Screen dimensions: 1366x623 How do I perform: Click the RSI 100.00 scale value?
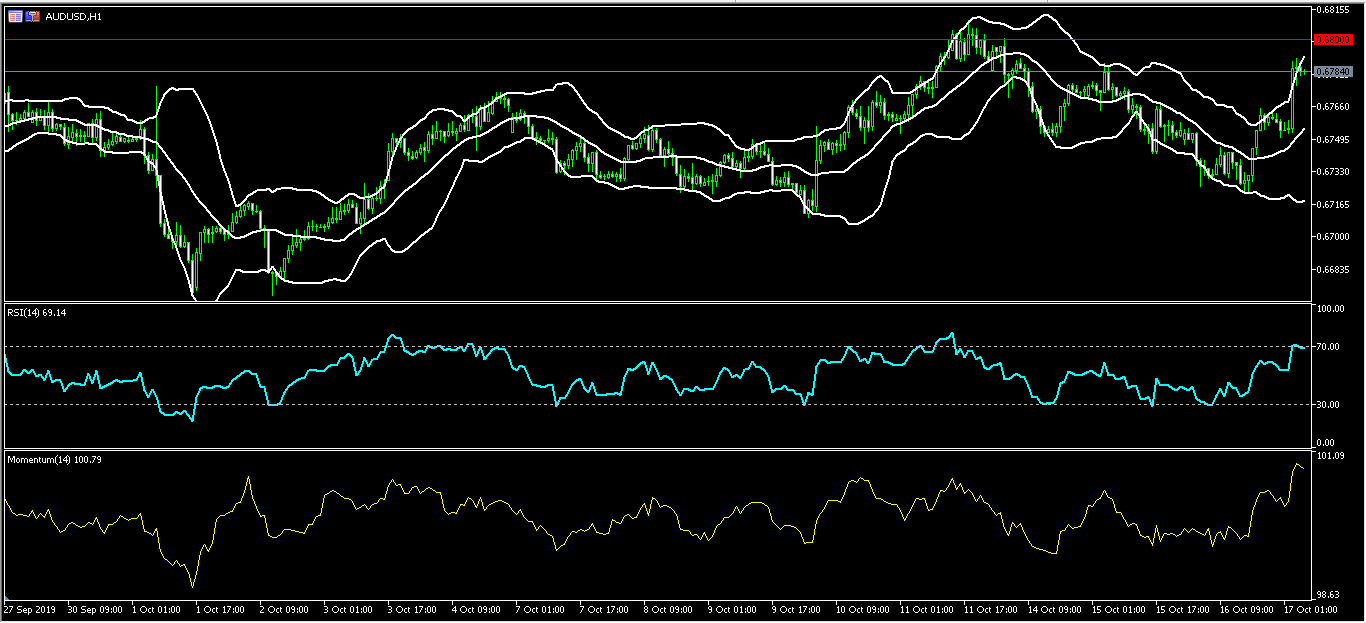pyautogui.click(x=1331, y=309)
